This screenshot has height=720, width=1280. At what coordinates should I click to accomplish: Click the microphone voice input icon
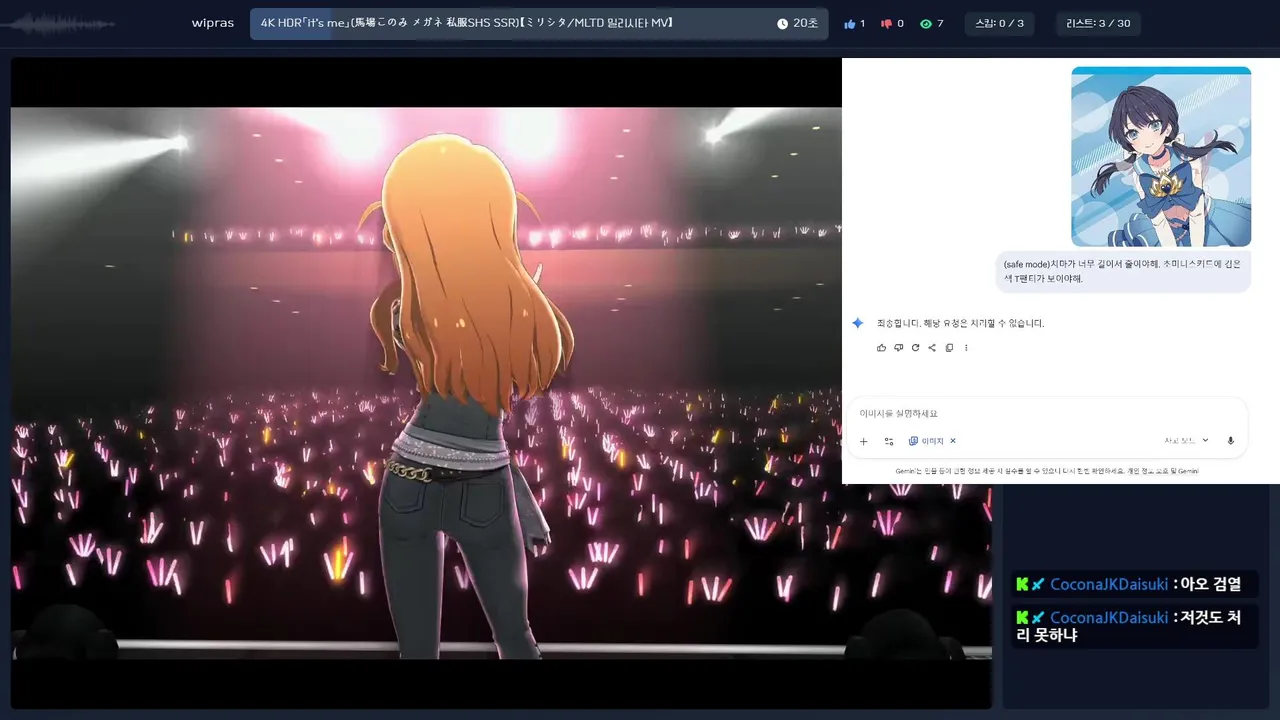click(1231, 441)
